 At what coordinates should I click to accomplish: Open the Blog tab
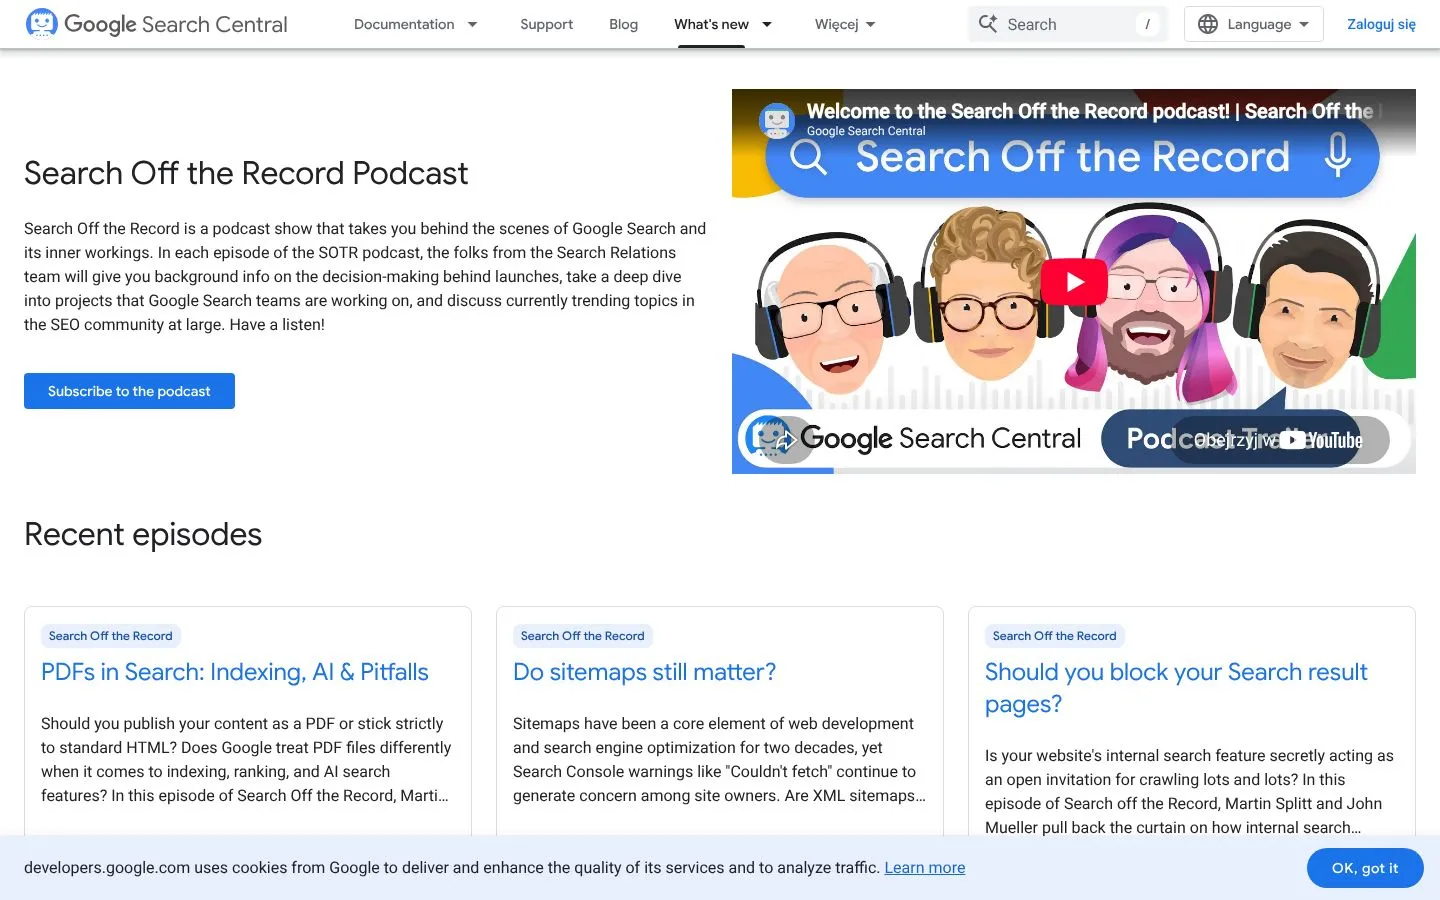623,24
